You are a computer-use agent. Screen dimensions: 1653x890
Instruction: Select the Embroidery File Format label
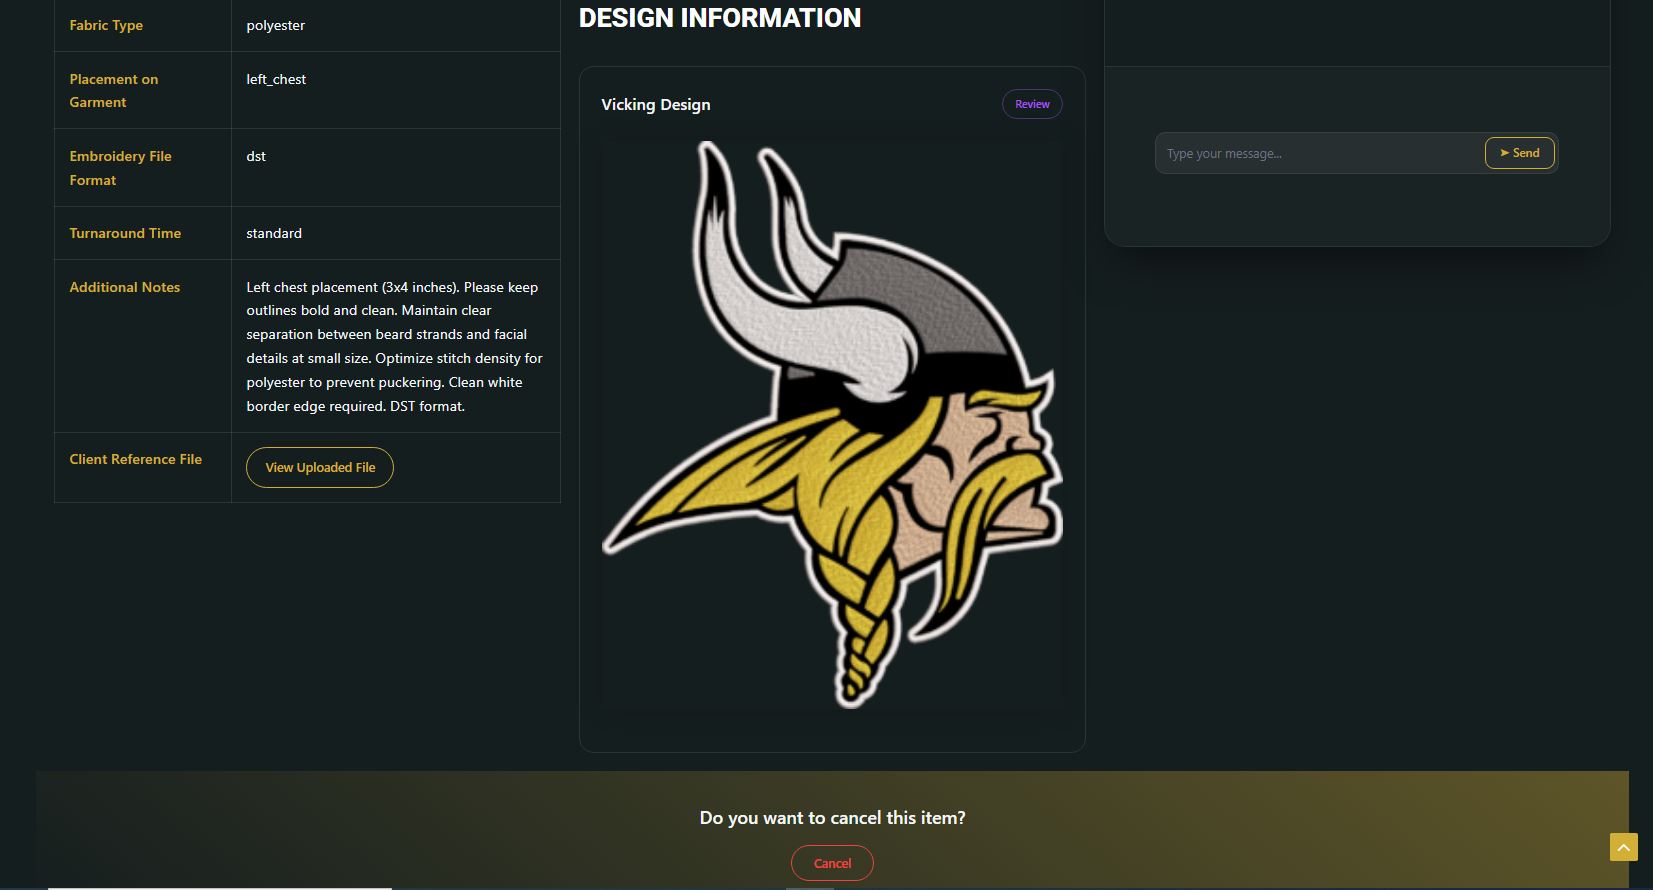tap(120, 168)
